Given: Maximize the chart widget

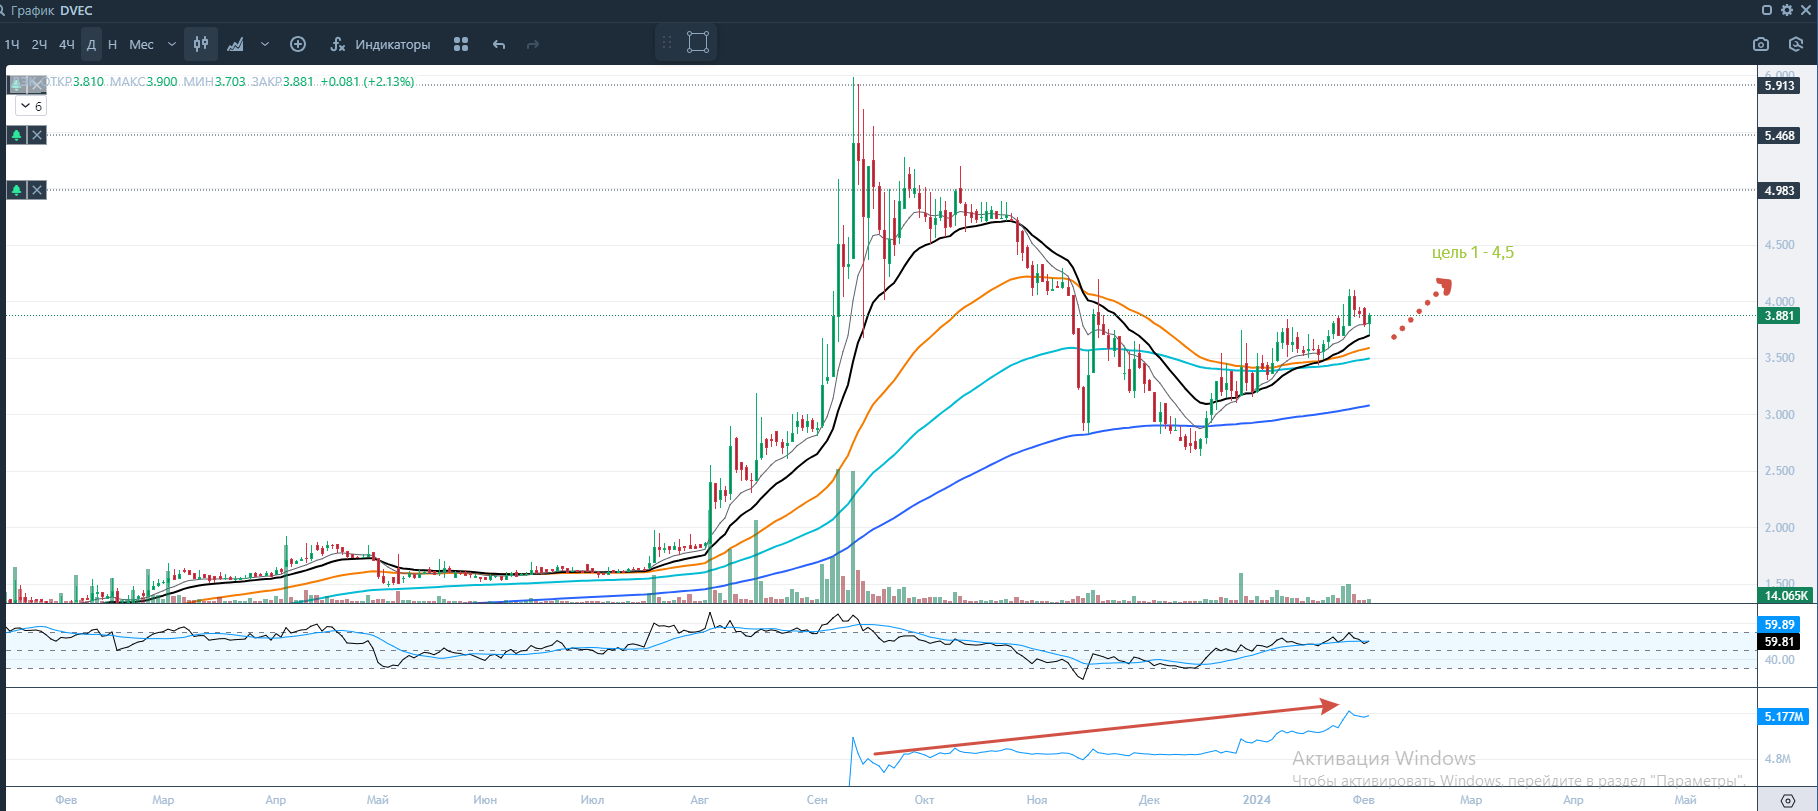Looking at the screenshot, I should [x=1767, y=10].
